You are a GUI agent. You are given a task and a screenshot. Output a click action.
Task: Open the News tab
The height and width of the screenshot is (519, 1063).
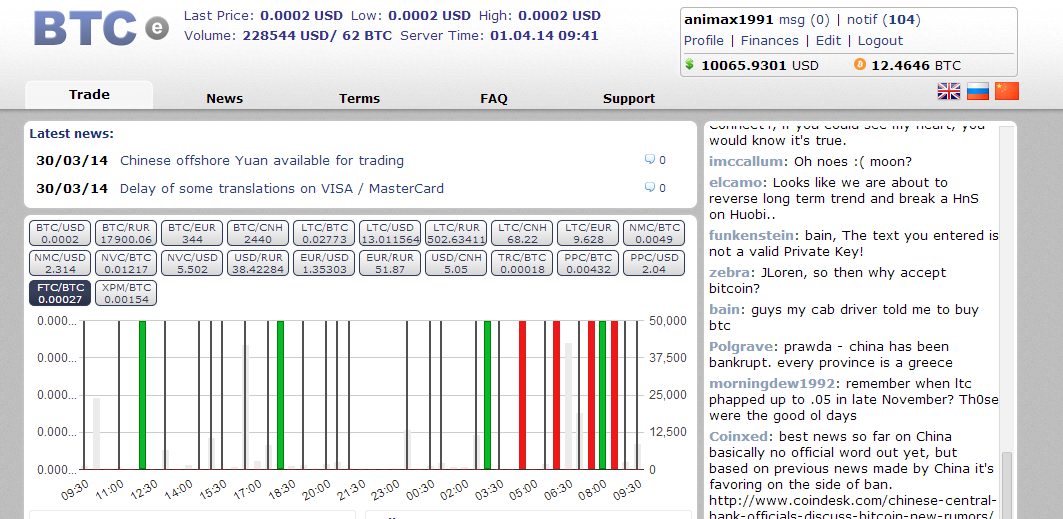click(x=224, y=98)
